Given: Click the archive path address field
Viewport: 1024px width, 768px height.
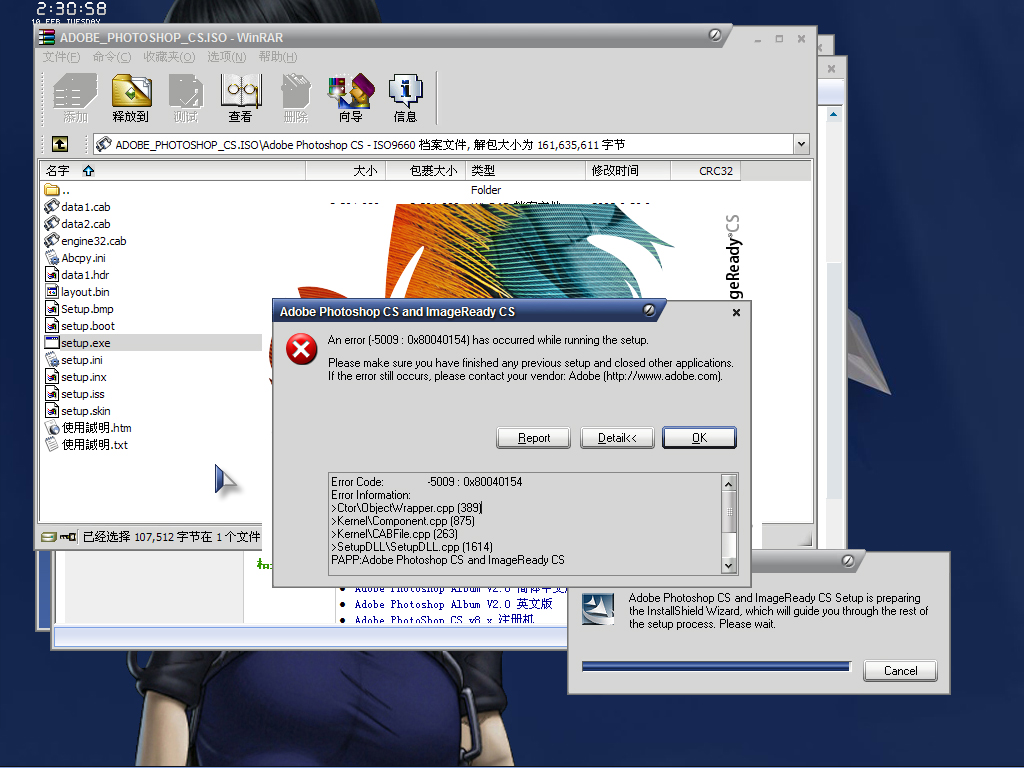Looking at the screenshot, I should [x=444, y=144].
